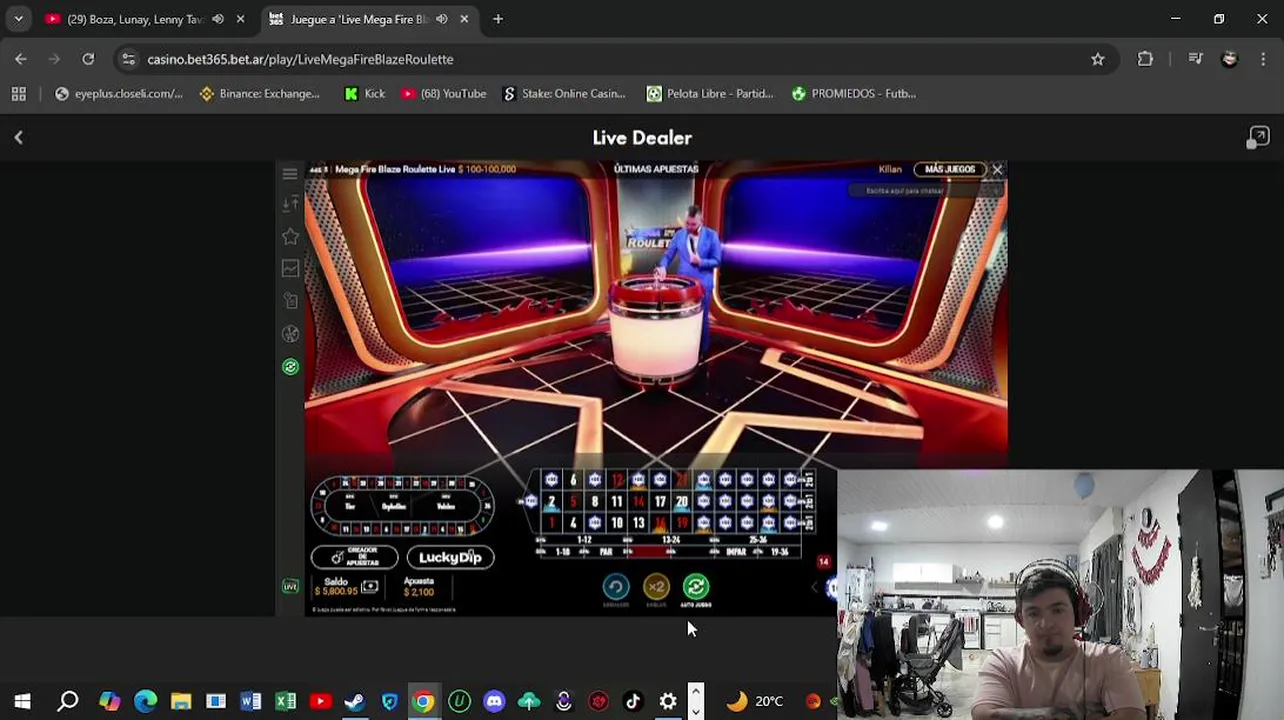
Task: Close the chat panel X
Action: click(997, 170)
